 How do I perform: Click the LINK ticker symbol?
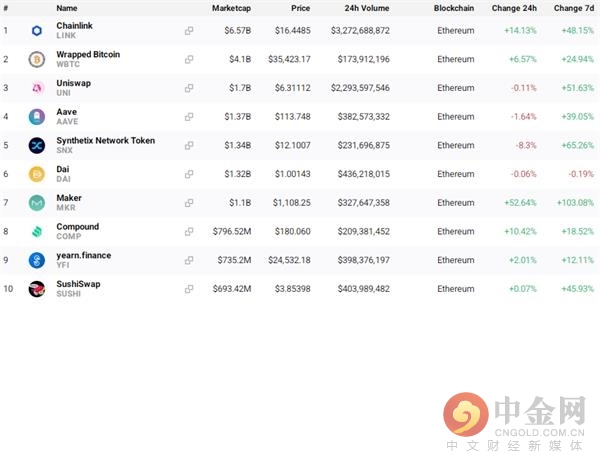[x=66, y=36]
